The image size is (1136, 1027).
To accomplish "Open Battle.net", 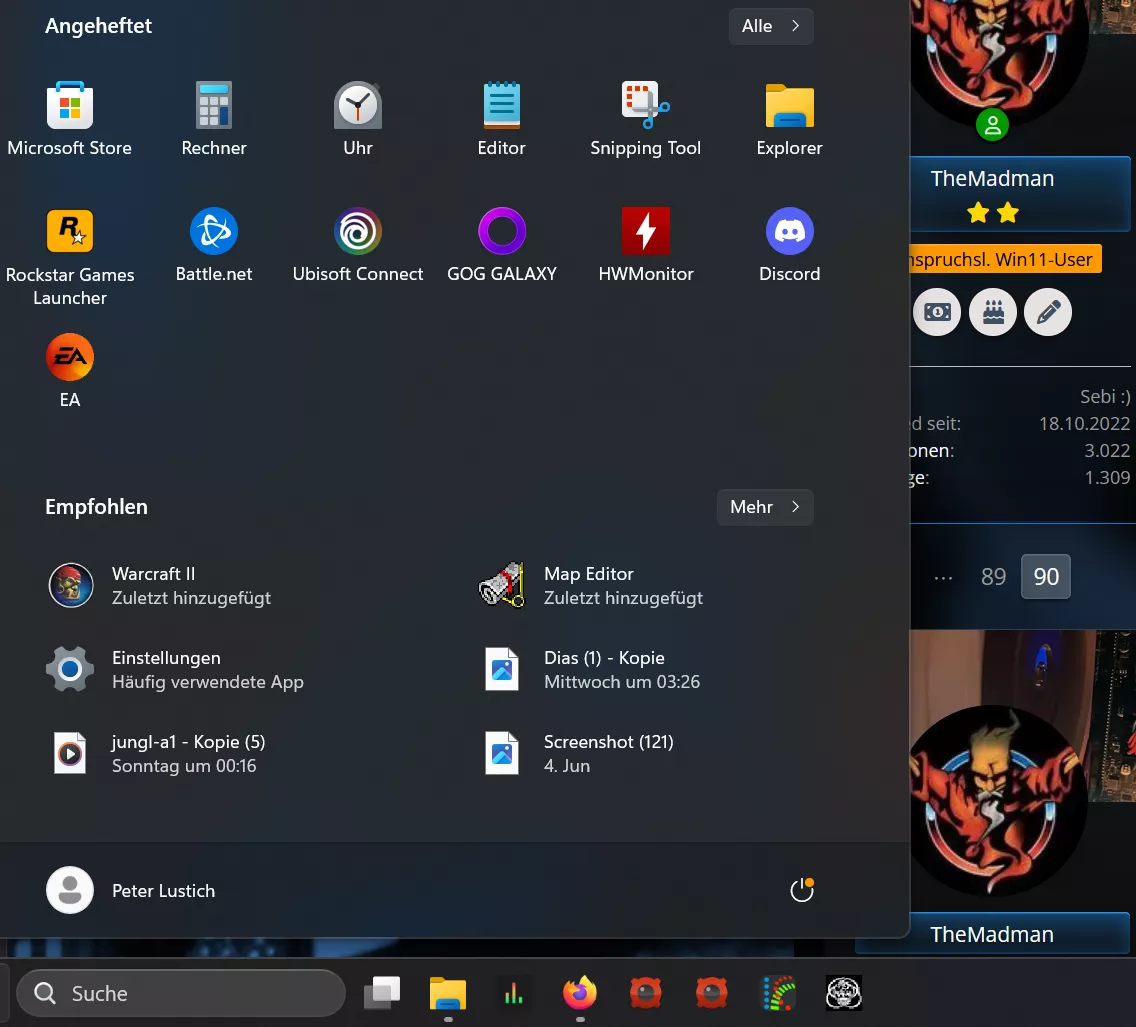I will (214, 246).
